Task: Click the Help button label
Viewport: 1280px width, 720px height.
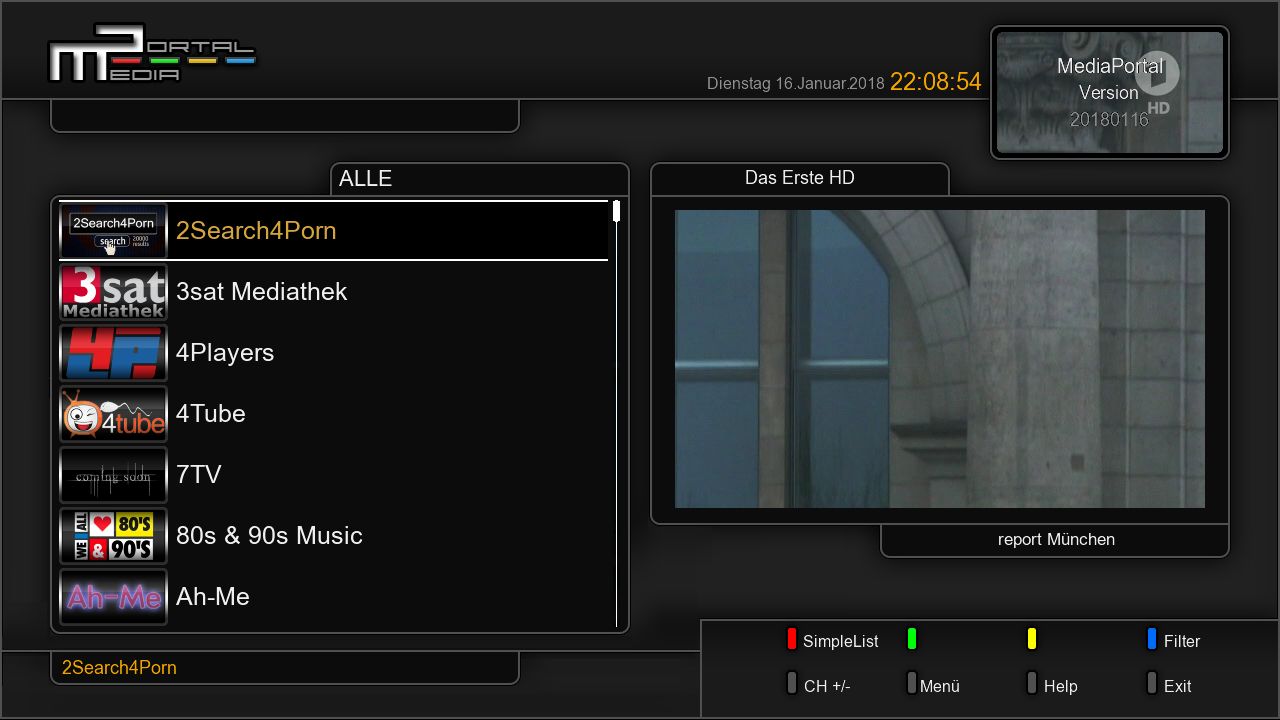Action: click(x=1060, y=686)
